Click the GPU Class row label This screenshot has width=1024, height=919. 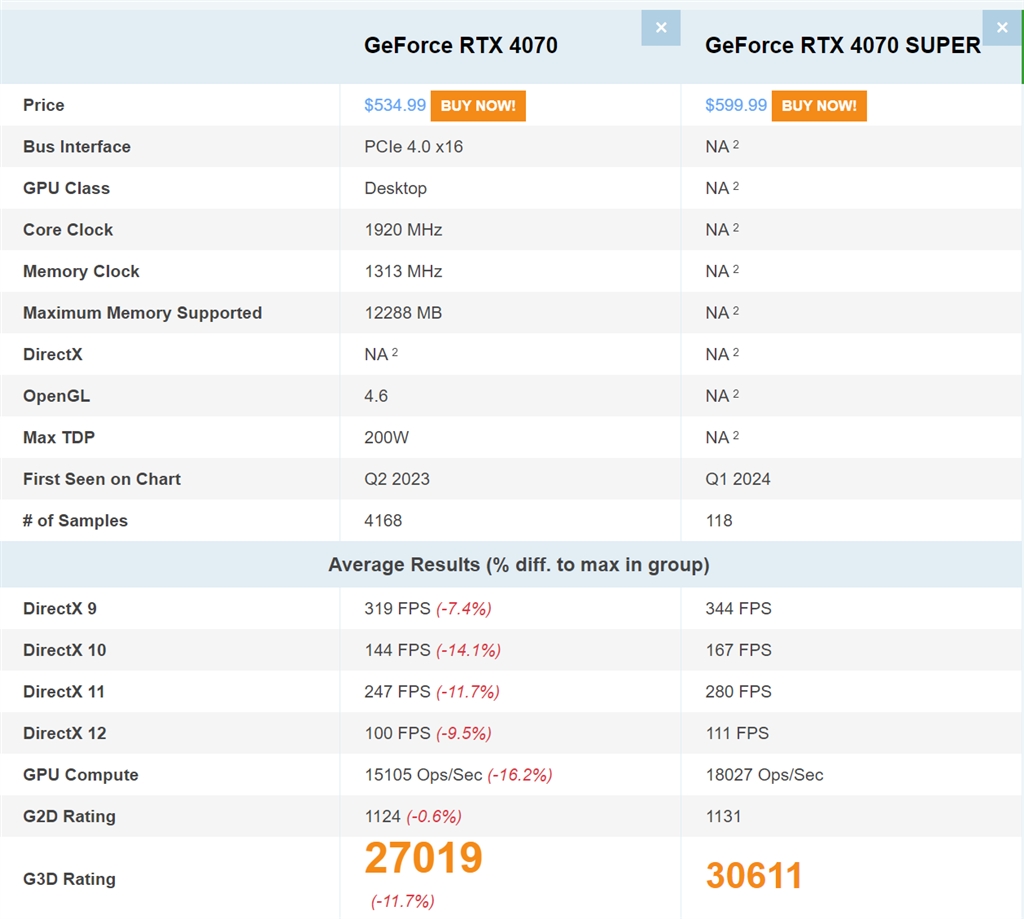(x=67, y=188)
